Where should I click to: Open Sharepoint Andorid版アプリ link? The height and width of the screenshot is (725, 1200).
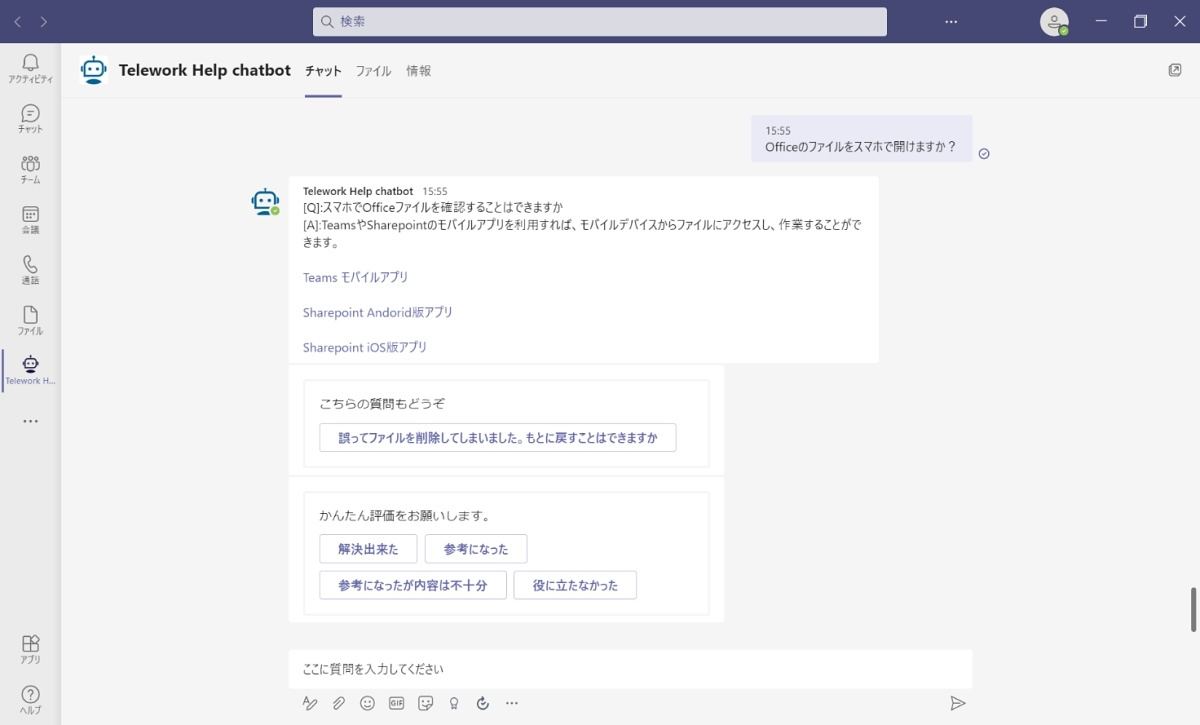click(x=378, y=312)
